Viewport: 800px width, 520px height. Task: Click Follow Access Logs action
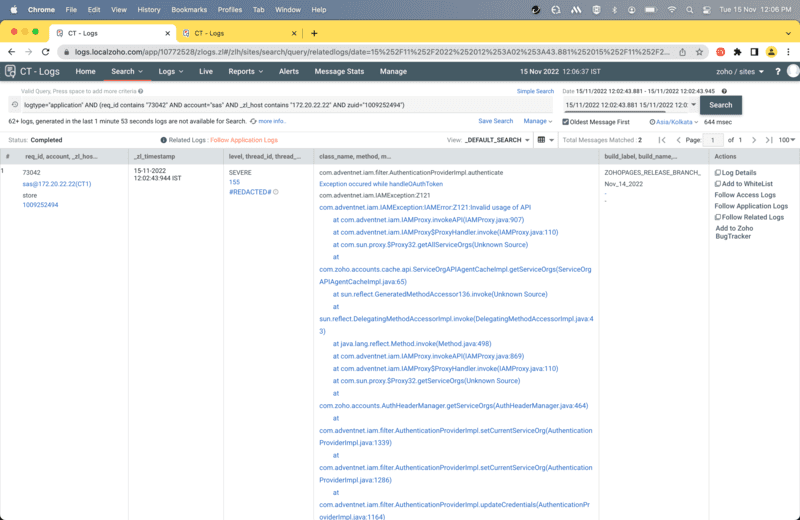pyautogui.click(x=744, y=195)
